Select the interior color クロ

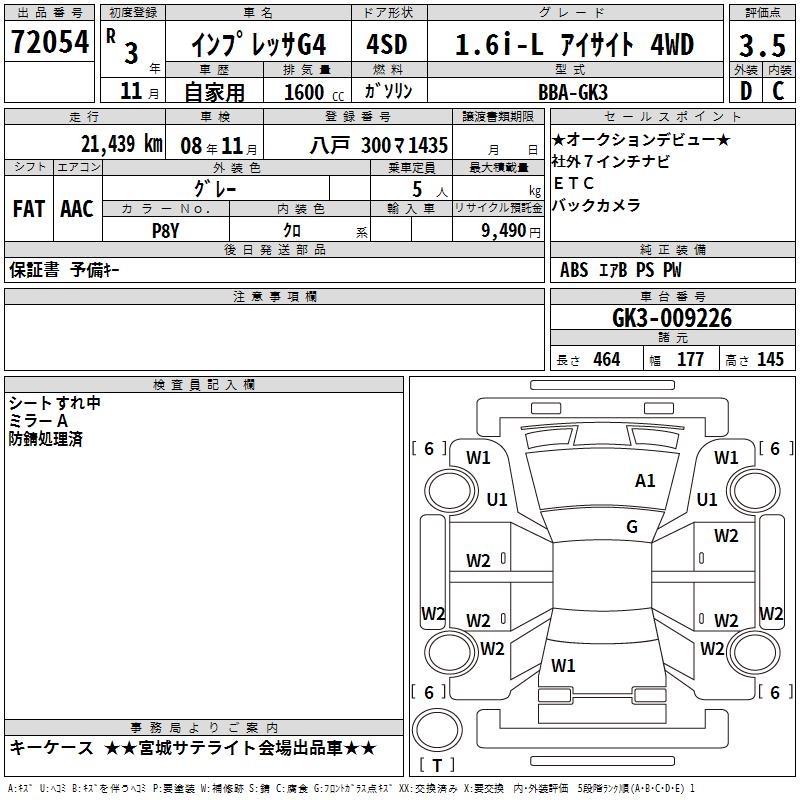pos(292,231)
